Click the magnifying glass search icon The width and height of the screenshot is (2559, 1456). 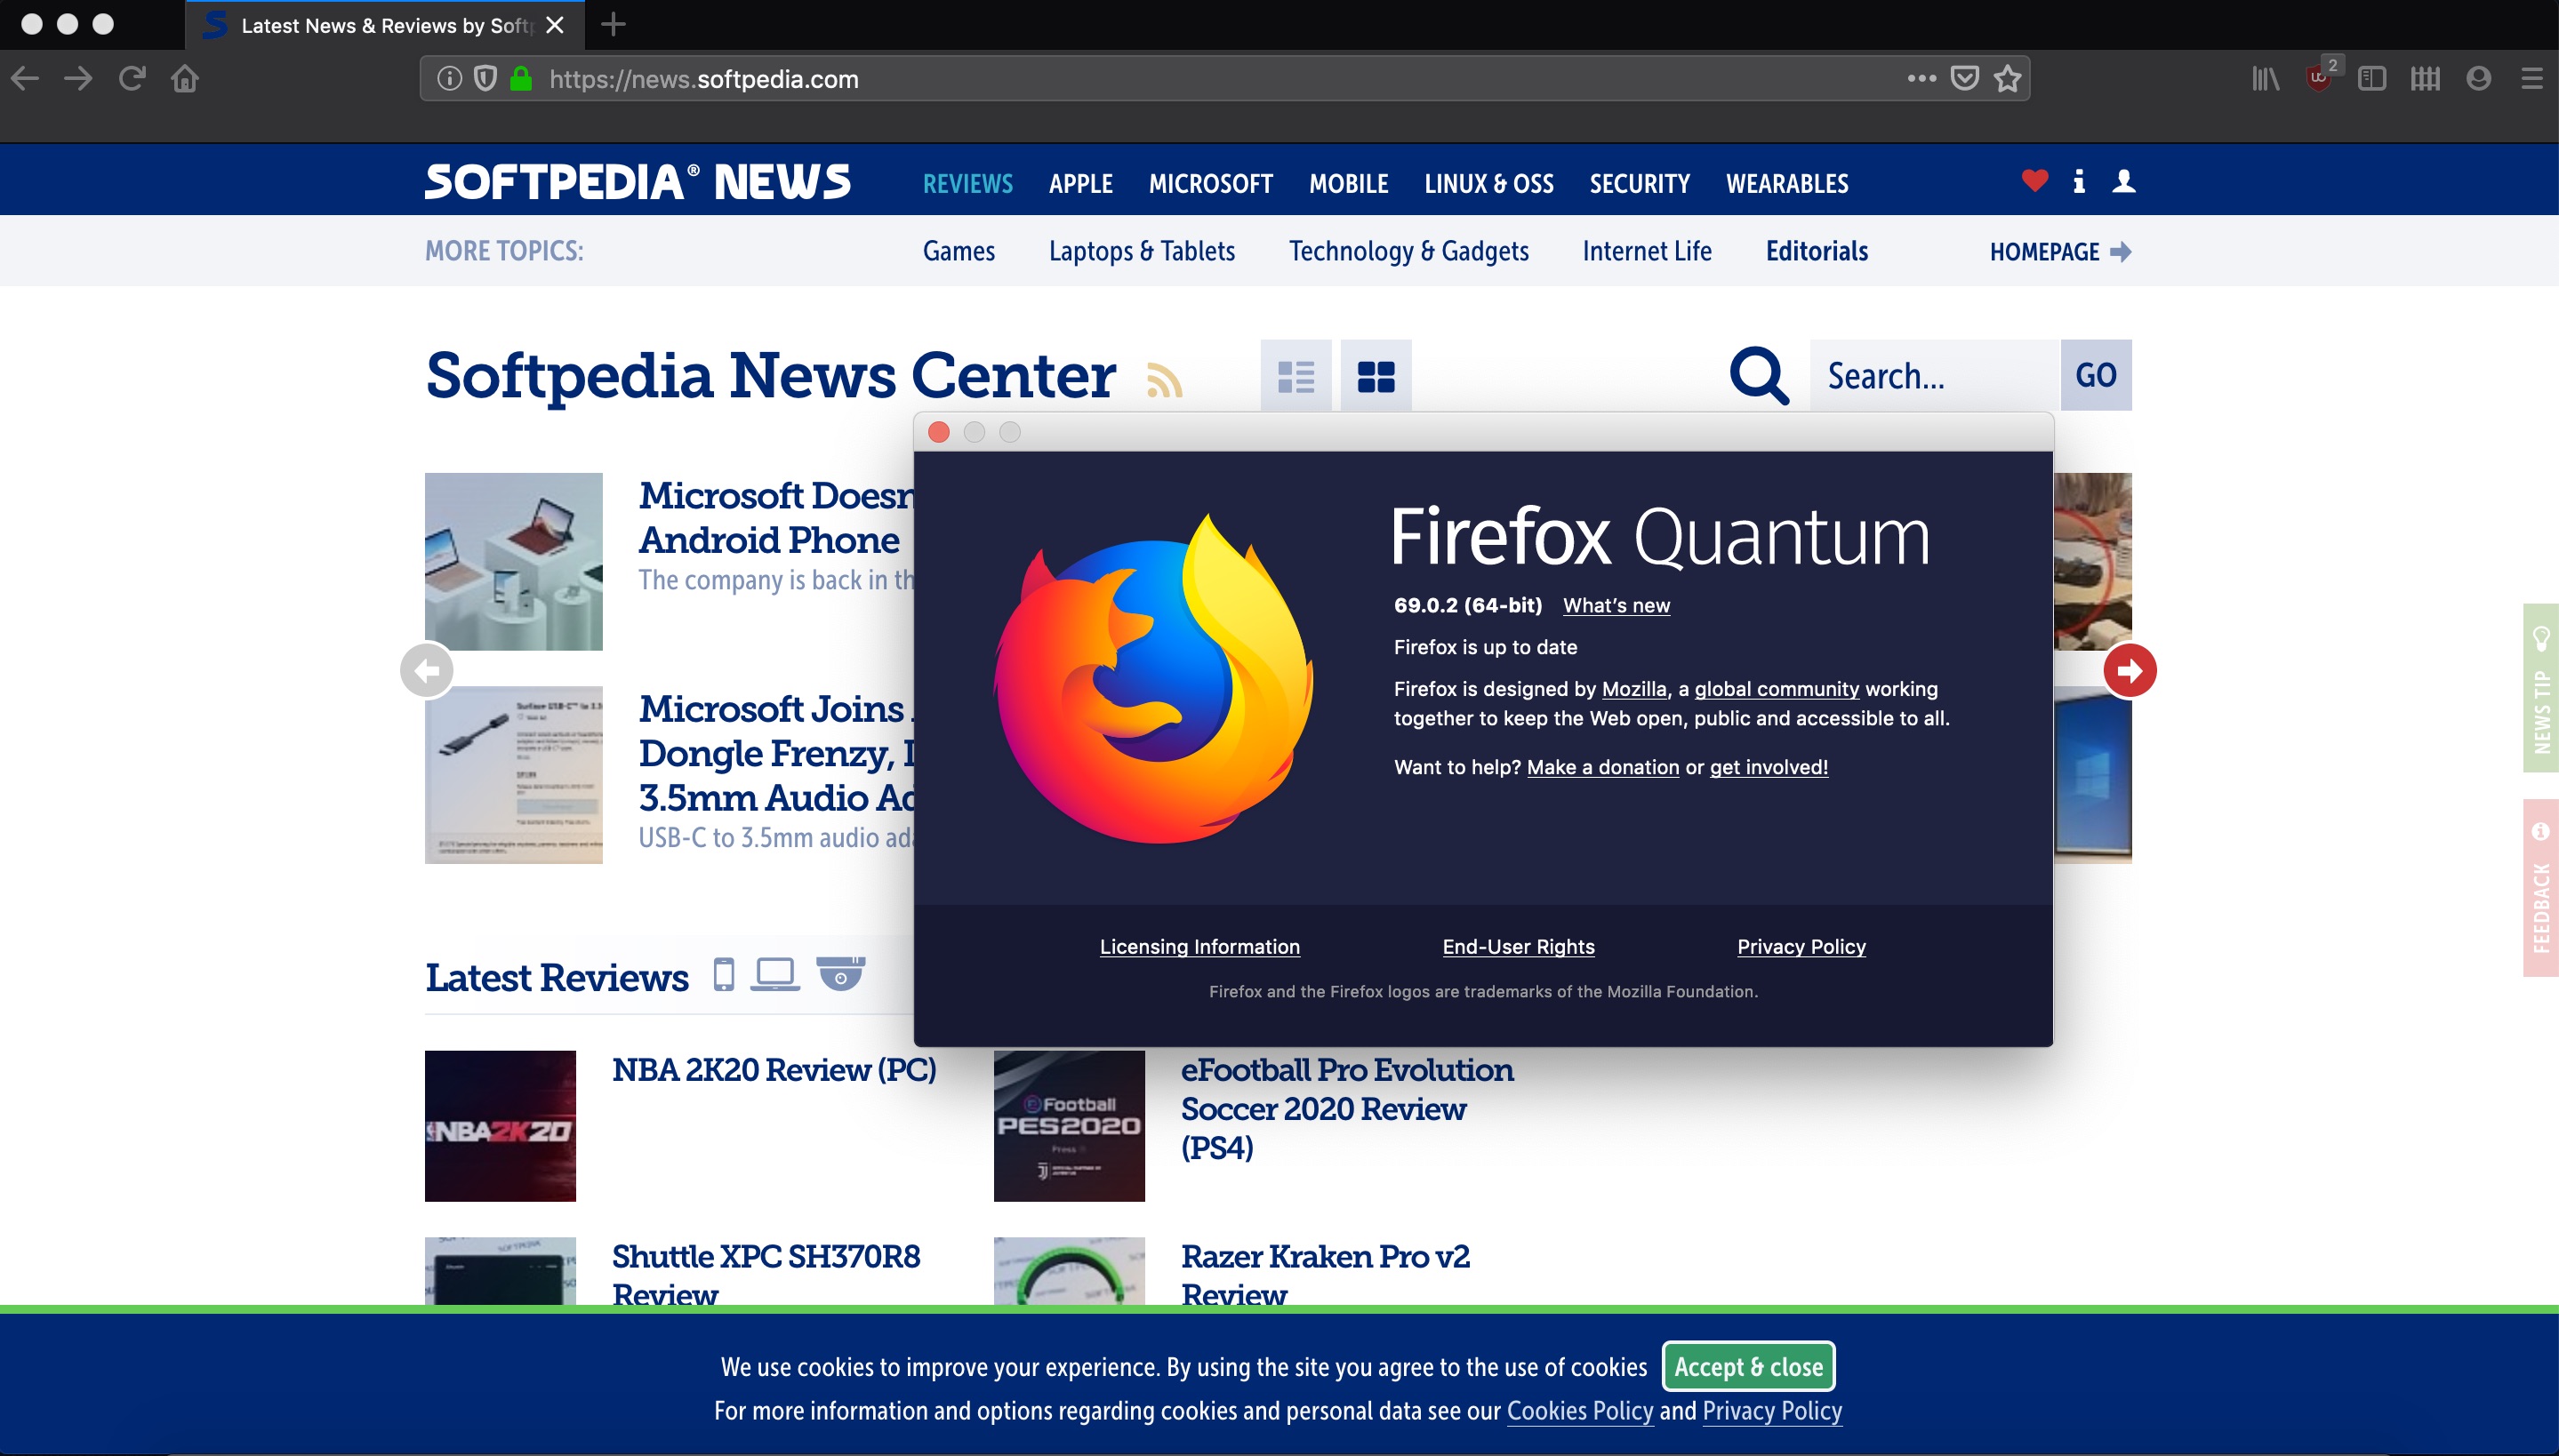1759,376
